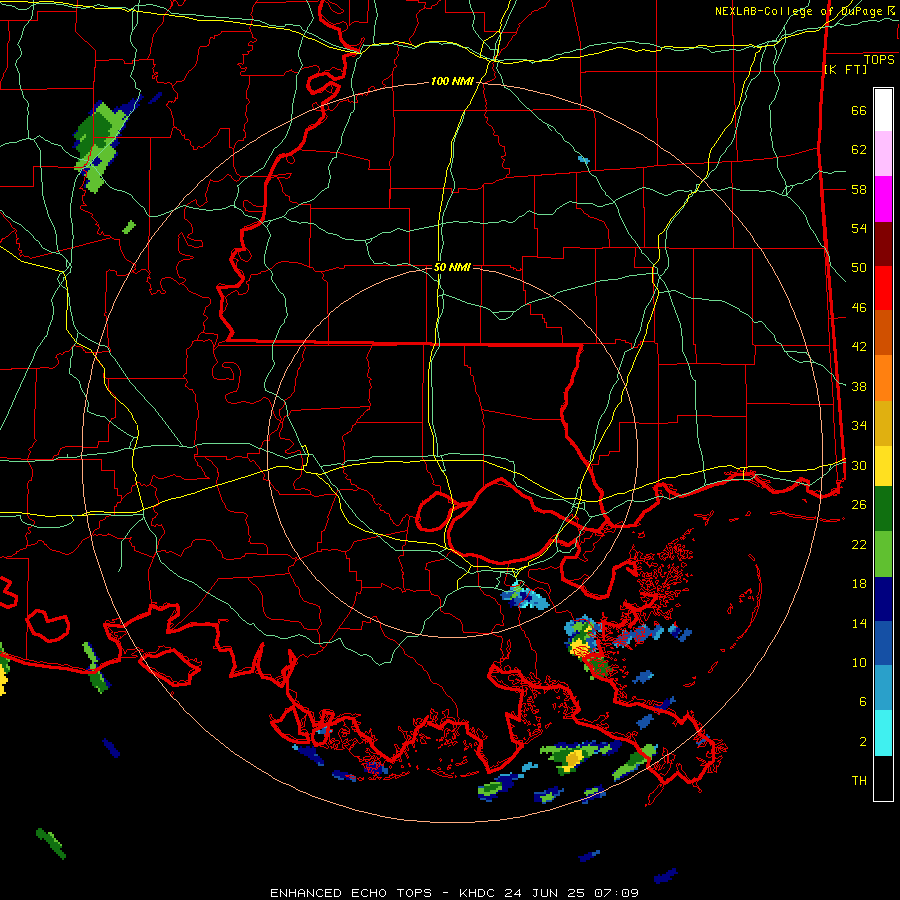Pick the dark green legend swatch
This screenshot has width=900, height=900.
tap(883, 509)
